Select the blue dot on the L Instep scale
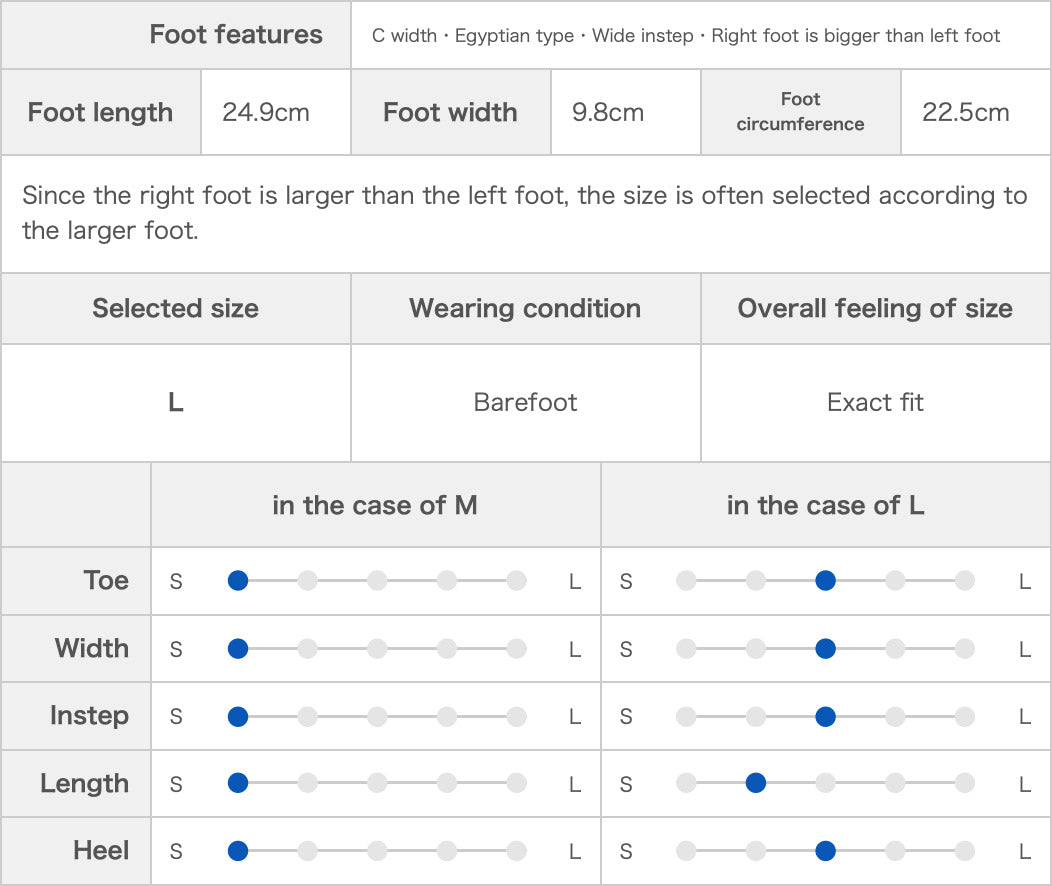1052x886 pixels. [x=825, y=716]
